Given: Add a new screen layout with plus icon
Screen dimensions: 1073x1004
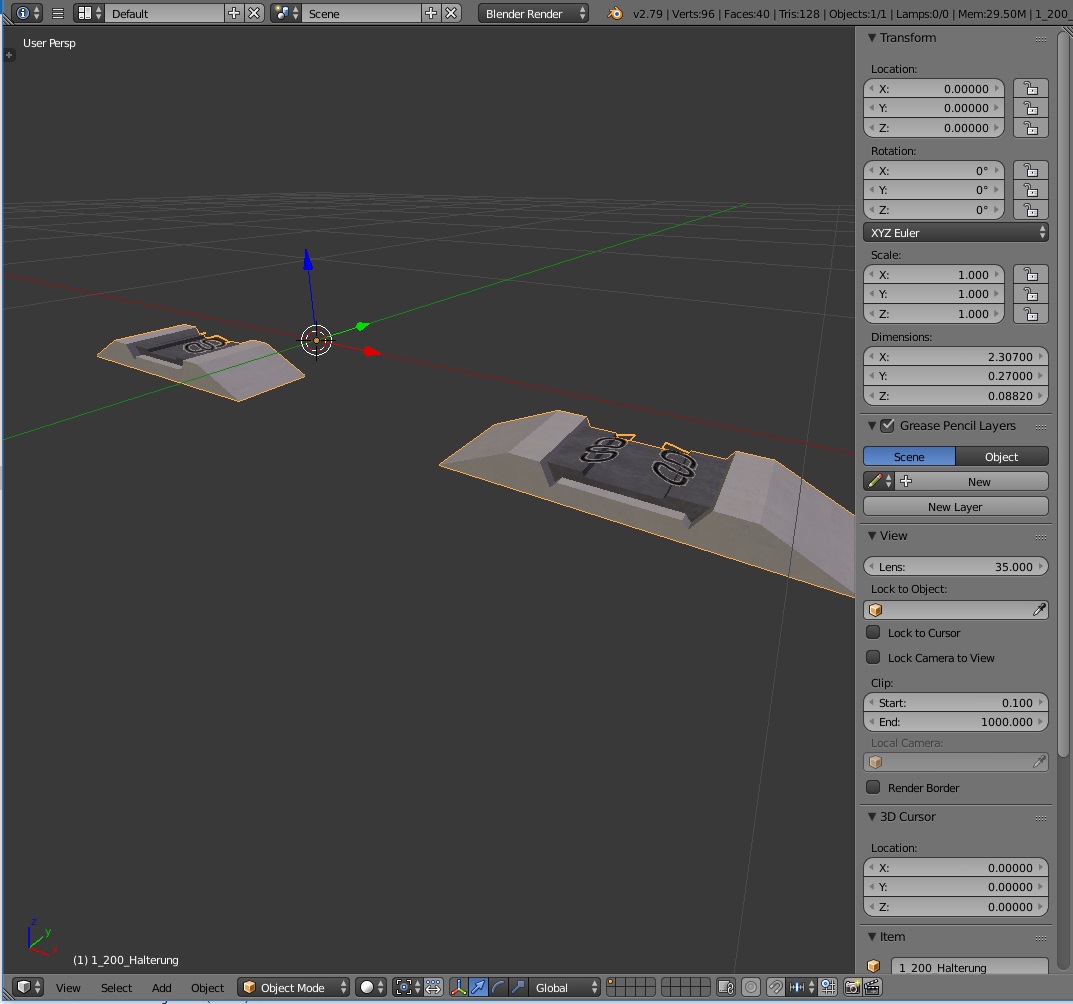Looking at the screenshot, I should point(234,13).
